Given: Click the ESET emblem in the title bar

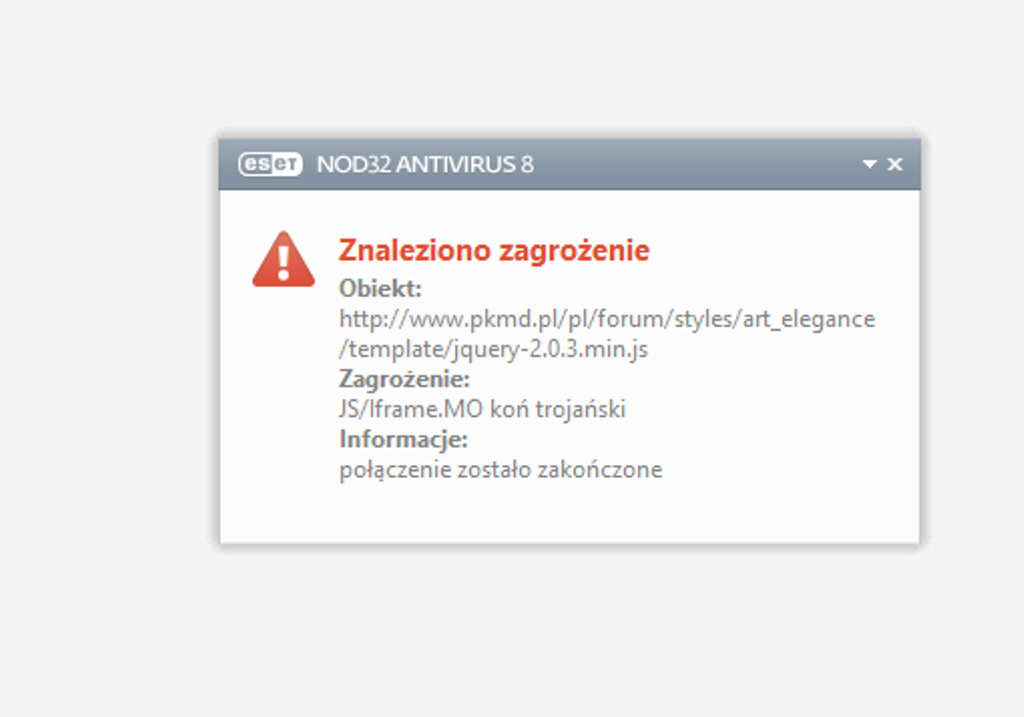Looking at the screenshot, I should point(272,164).
